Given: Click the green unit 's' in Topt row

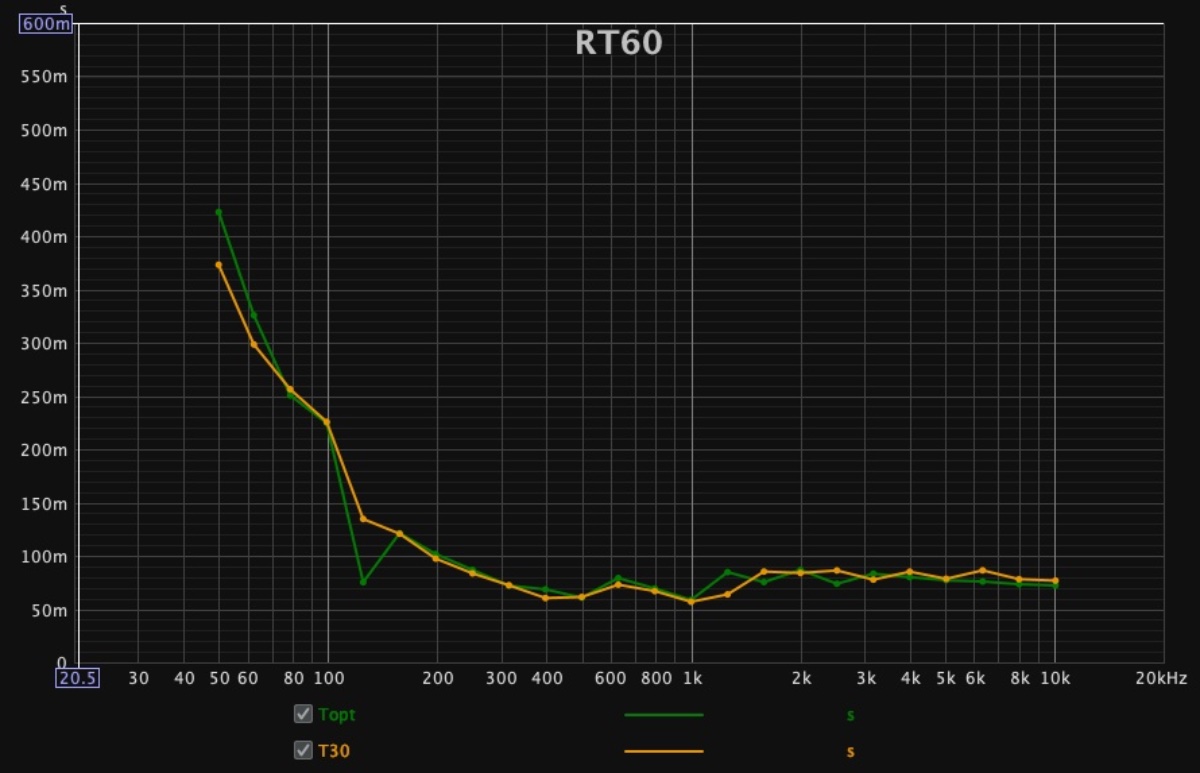Looking at the screenshot, I should [850, 715].
